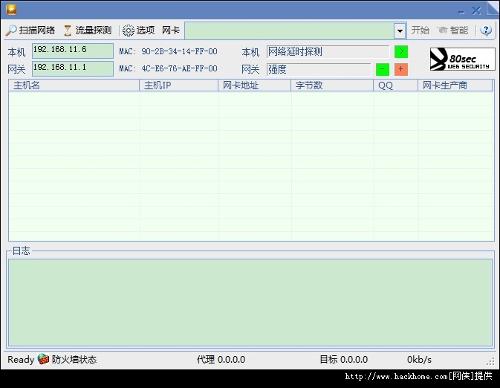Minimize the window
This screenshot has height=388, width=500.
461,12
